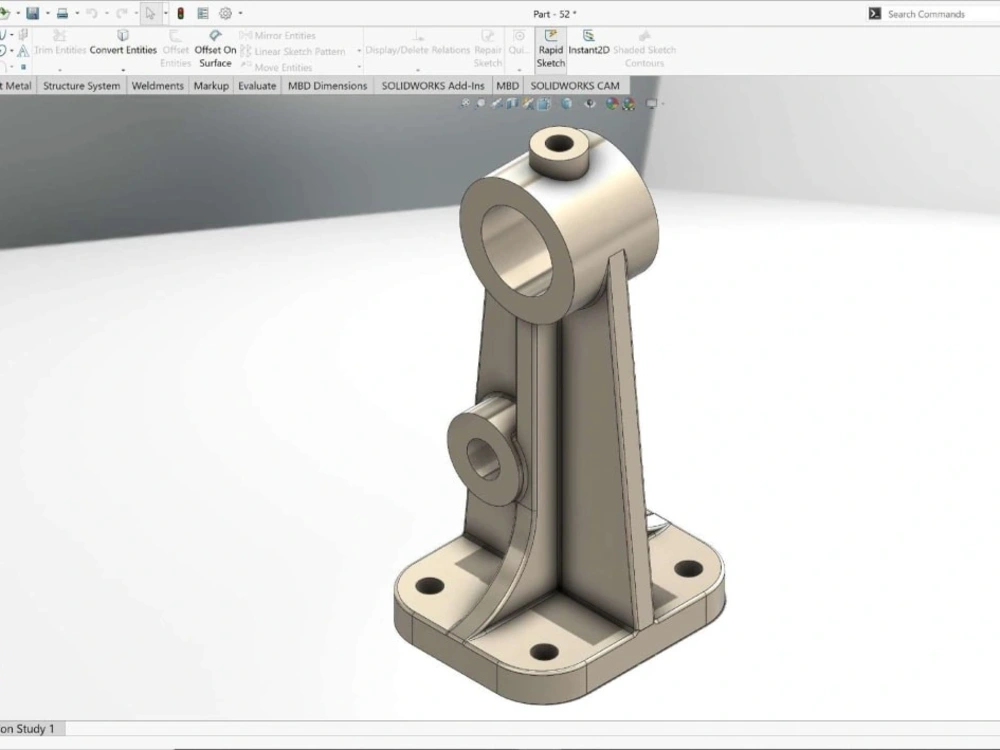Screen dimensions: 1000x750
Task: Click the Rebuild traffic light icon
Action: pos(180,13)
